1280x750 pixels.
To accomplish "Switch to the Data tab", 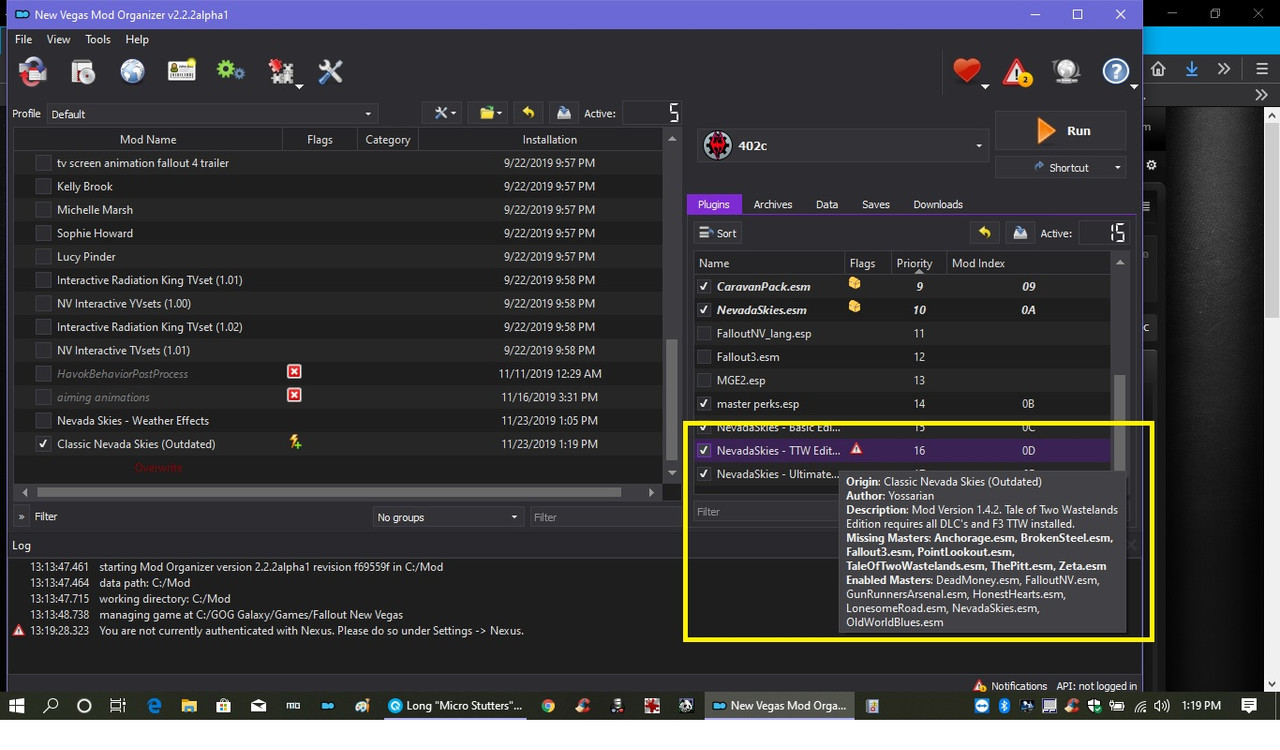I will pos(827,204).
